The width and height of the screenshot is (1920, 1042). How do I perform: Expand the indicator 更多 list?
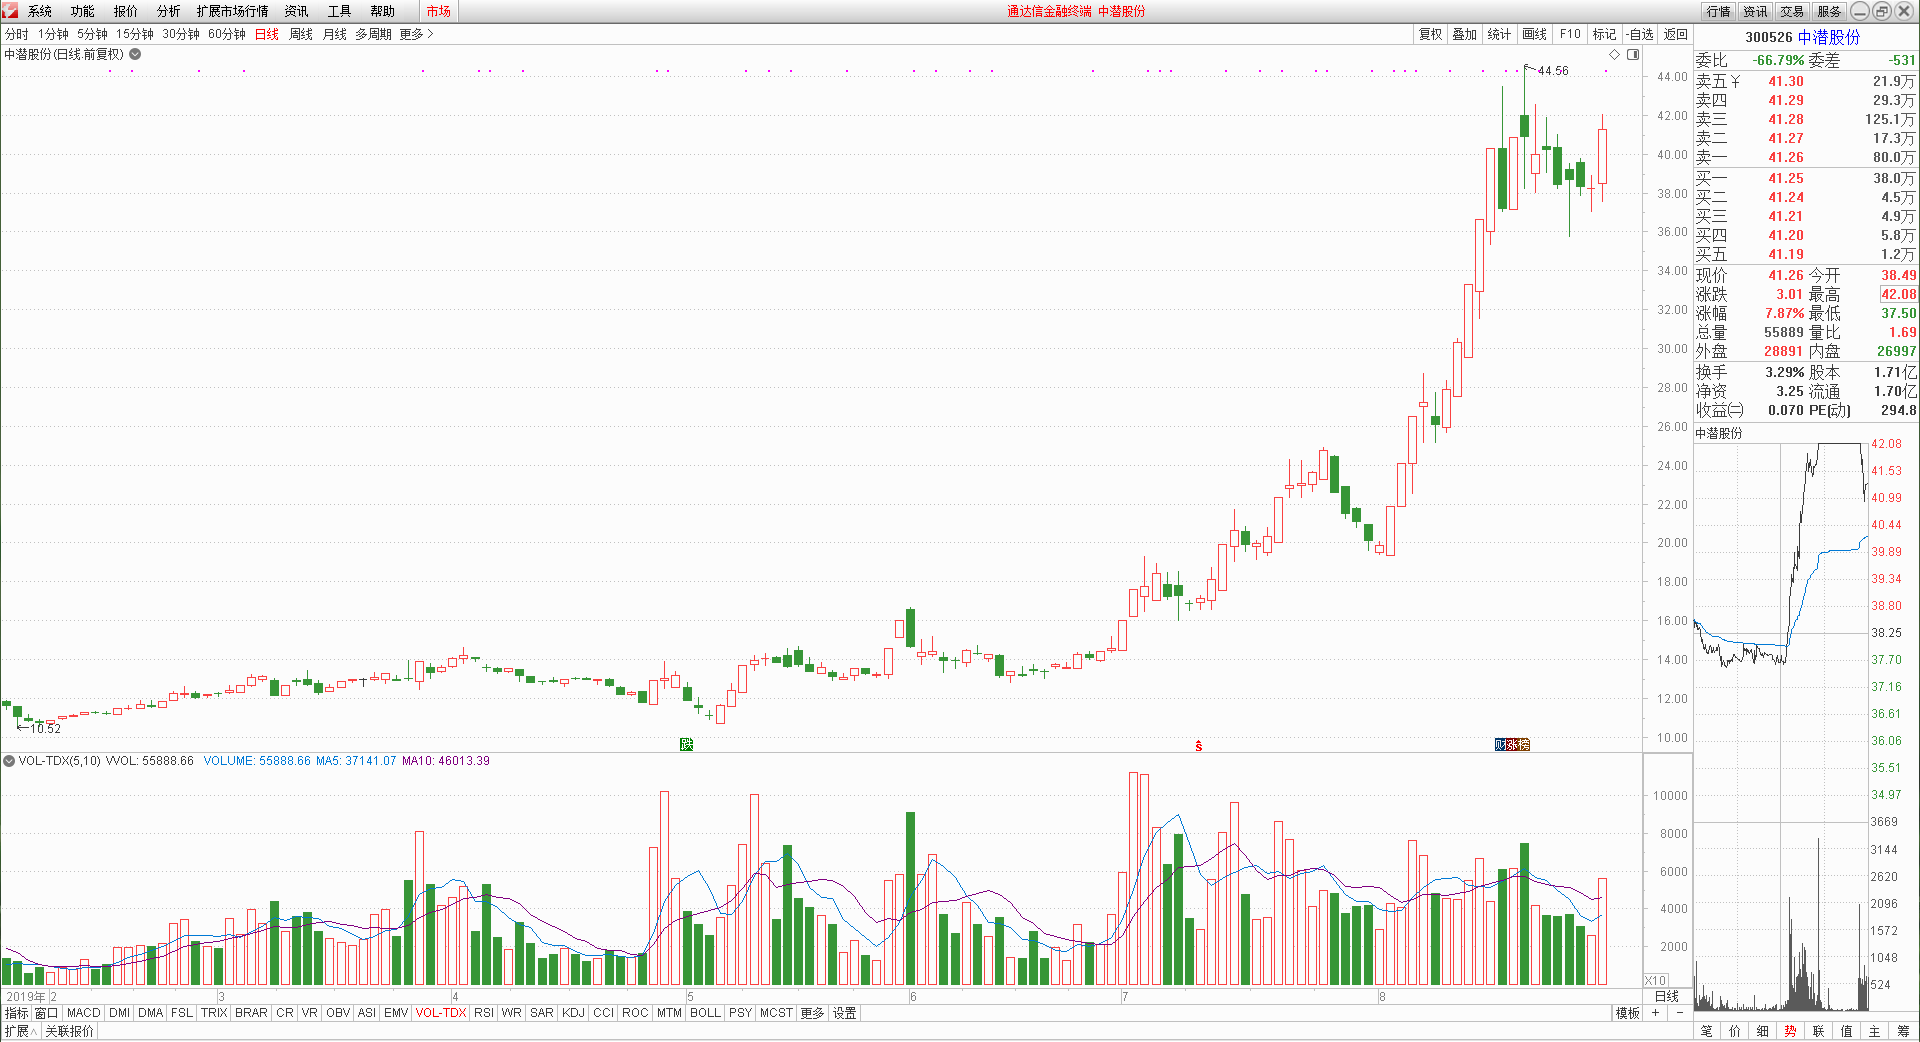click(x=812, y=1013)
